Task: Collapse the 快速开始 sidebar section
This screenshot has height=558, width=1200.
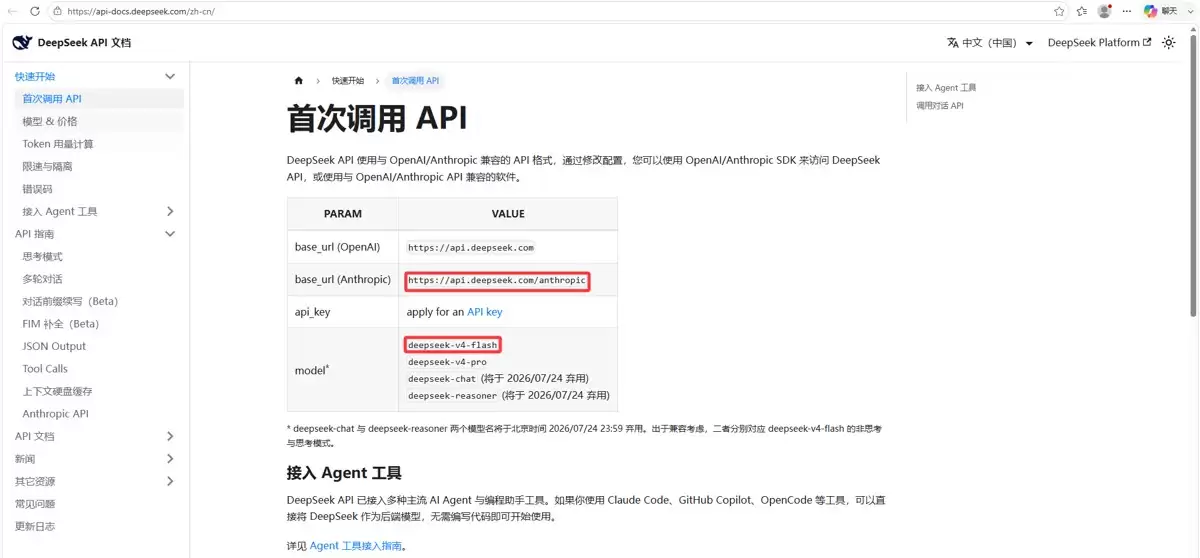Action: tap(170, 76)
